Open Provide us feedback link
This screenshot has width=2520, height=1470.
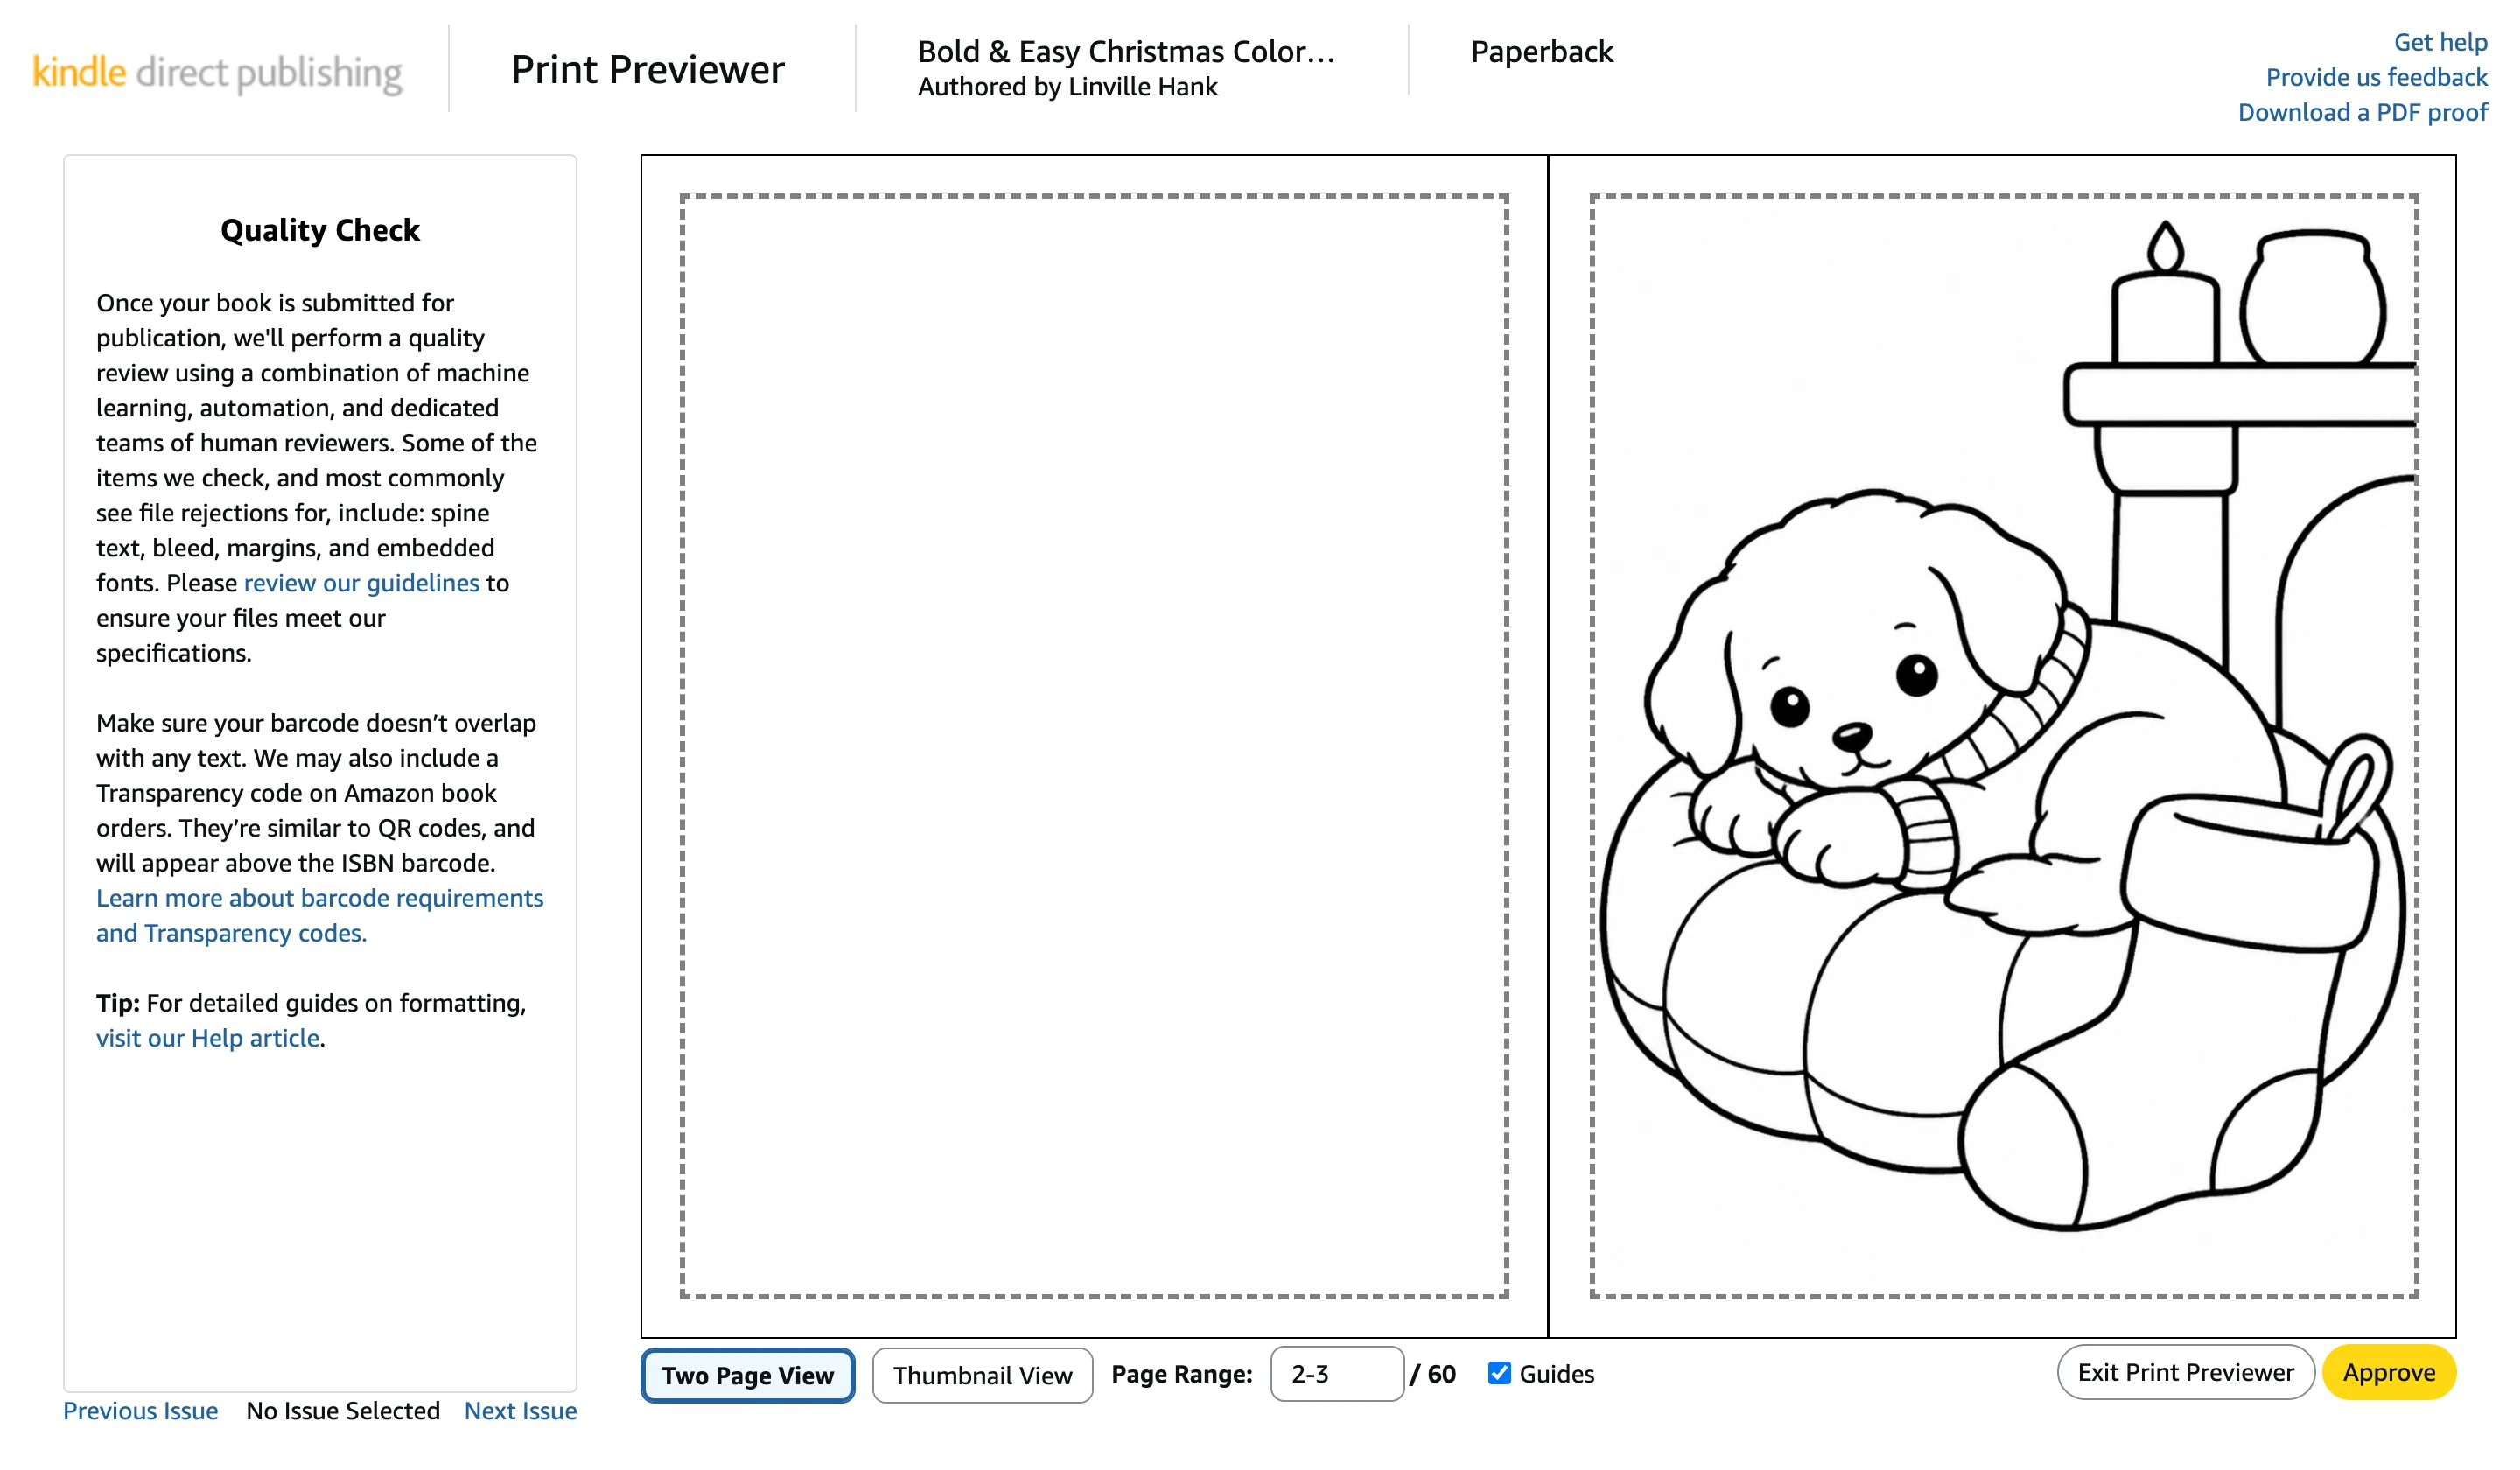coord(2376,77)
